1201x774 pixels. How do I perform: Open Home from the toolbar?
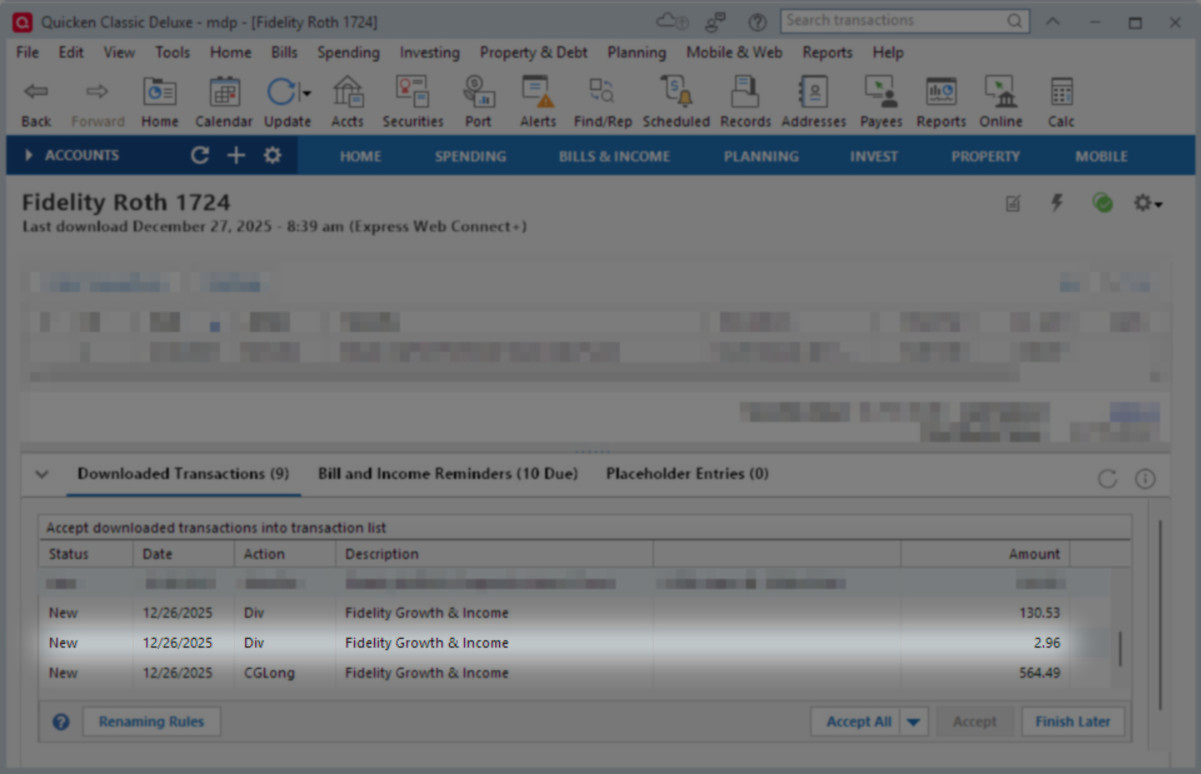coord(159,102)
